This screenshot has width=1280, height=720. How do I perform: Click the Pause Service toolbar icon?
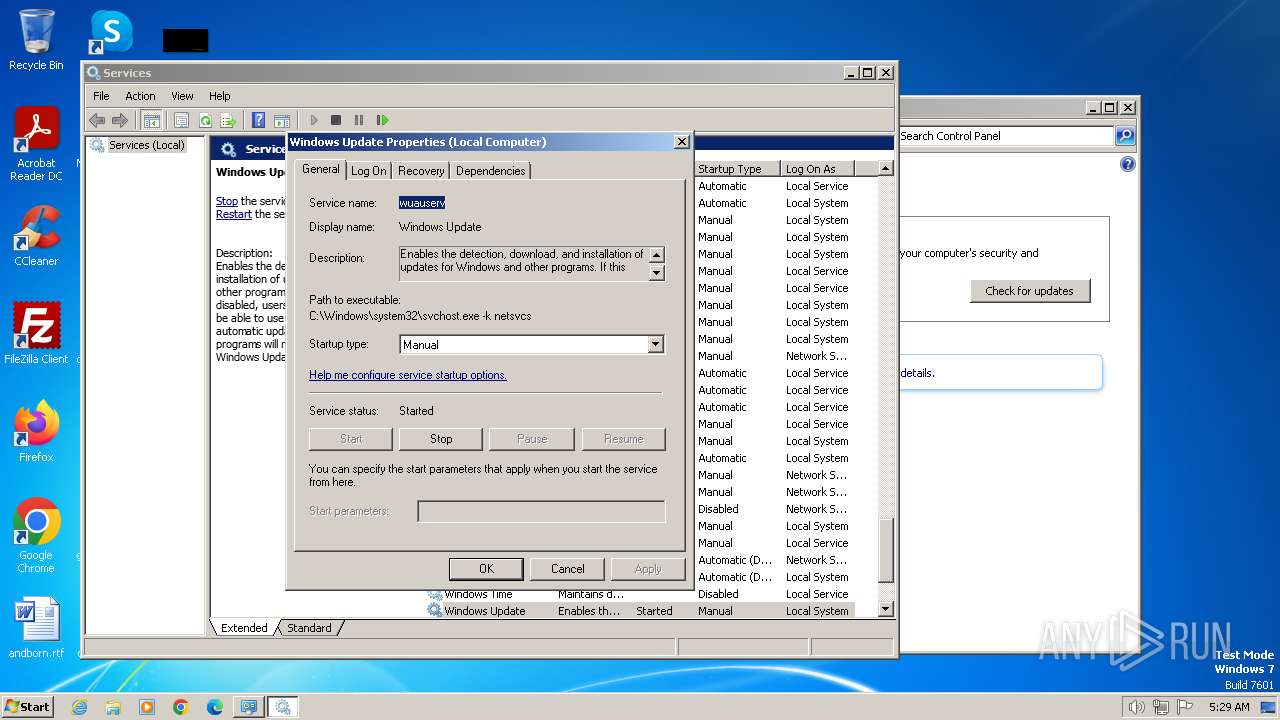(359, 120)
